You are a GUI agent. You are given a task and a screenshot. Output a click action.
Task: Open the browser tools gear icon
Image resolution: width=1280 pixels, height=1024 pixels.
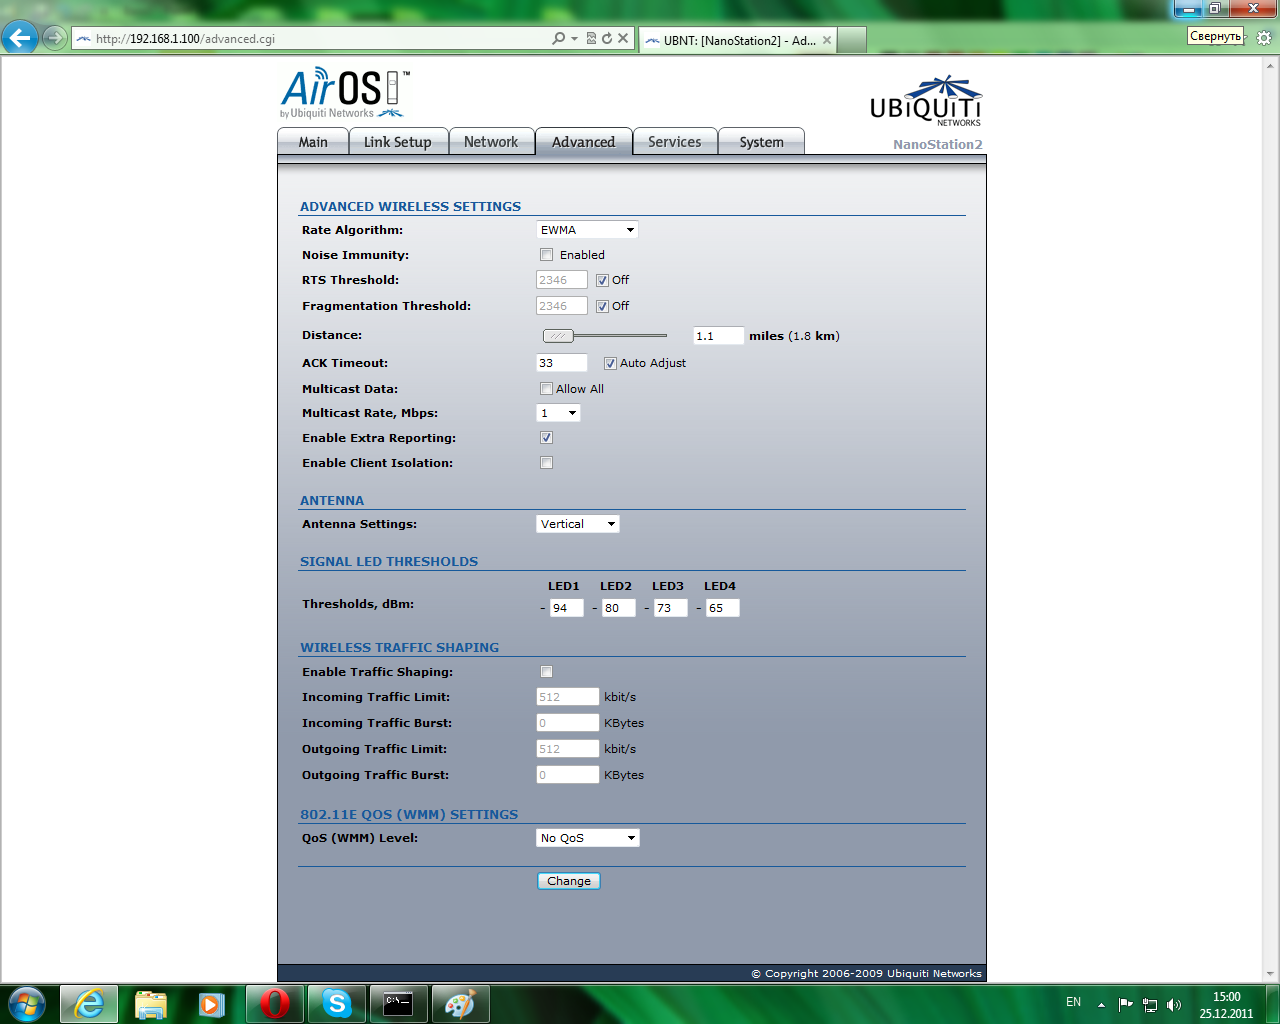tap(1264, 38)
